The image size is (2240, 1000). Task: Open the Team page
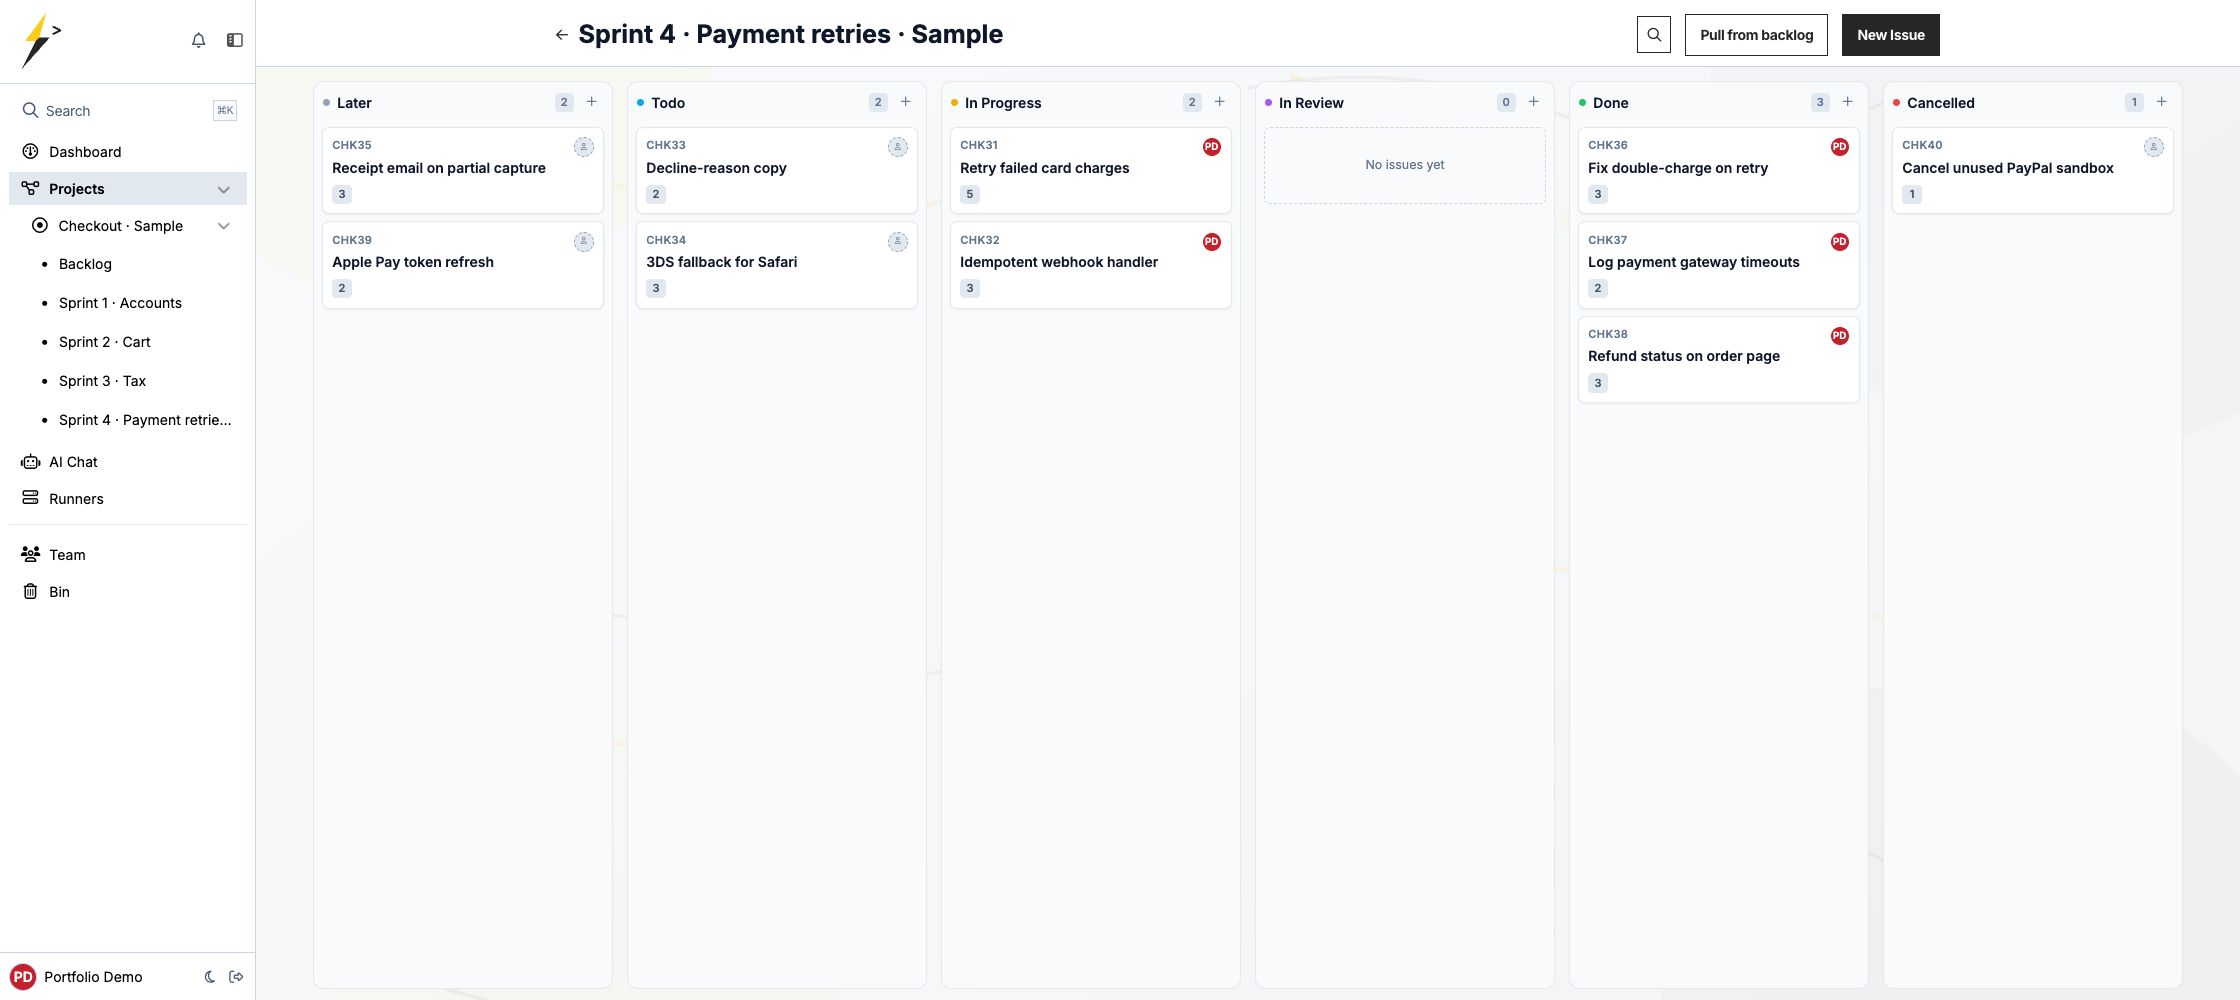[128, 555]
